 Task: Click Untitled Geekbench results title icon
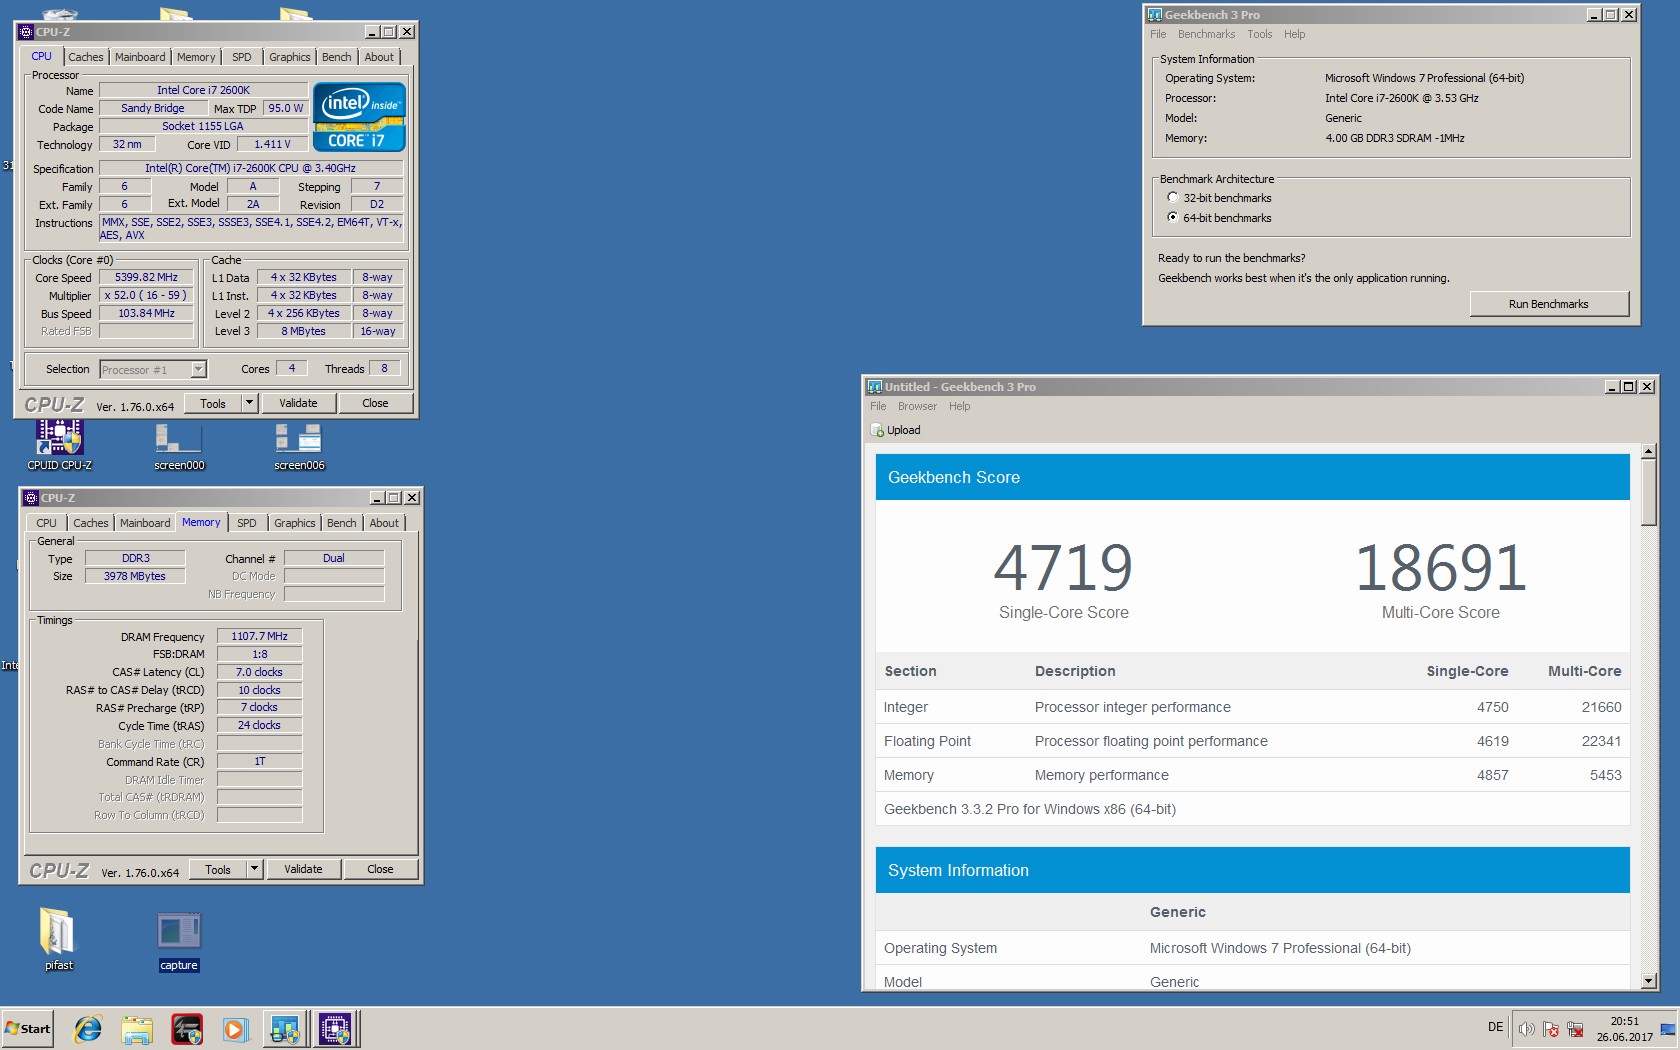click(x=875, y=387)
